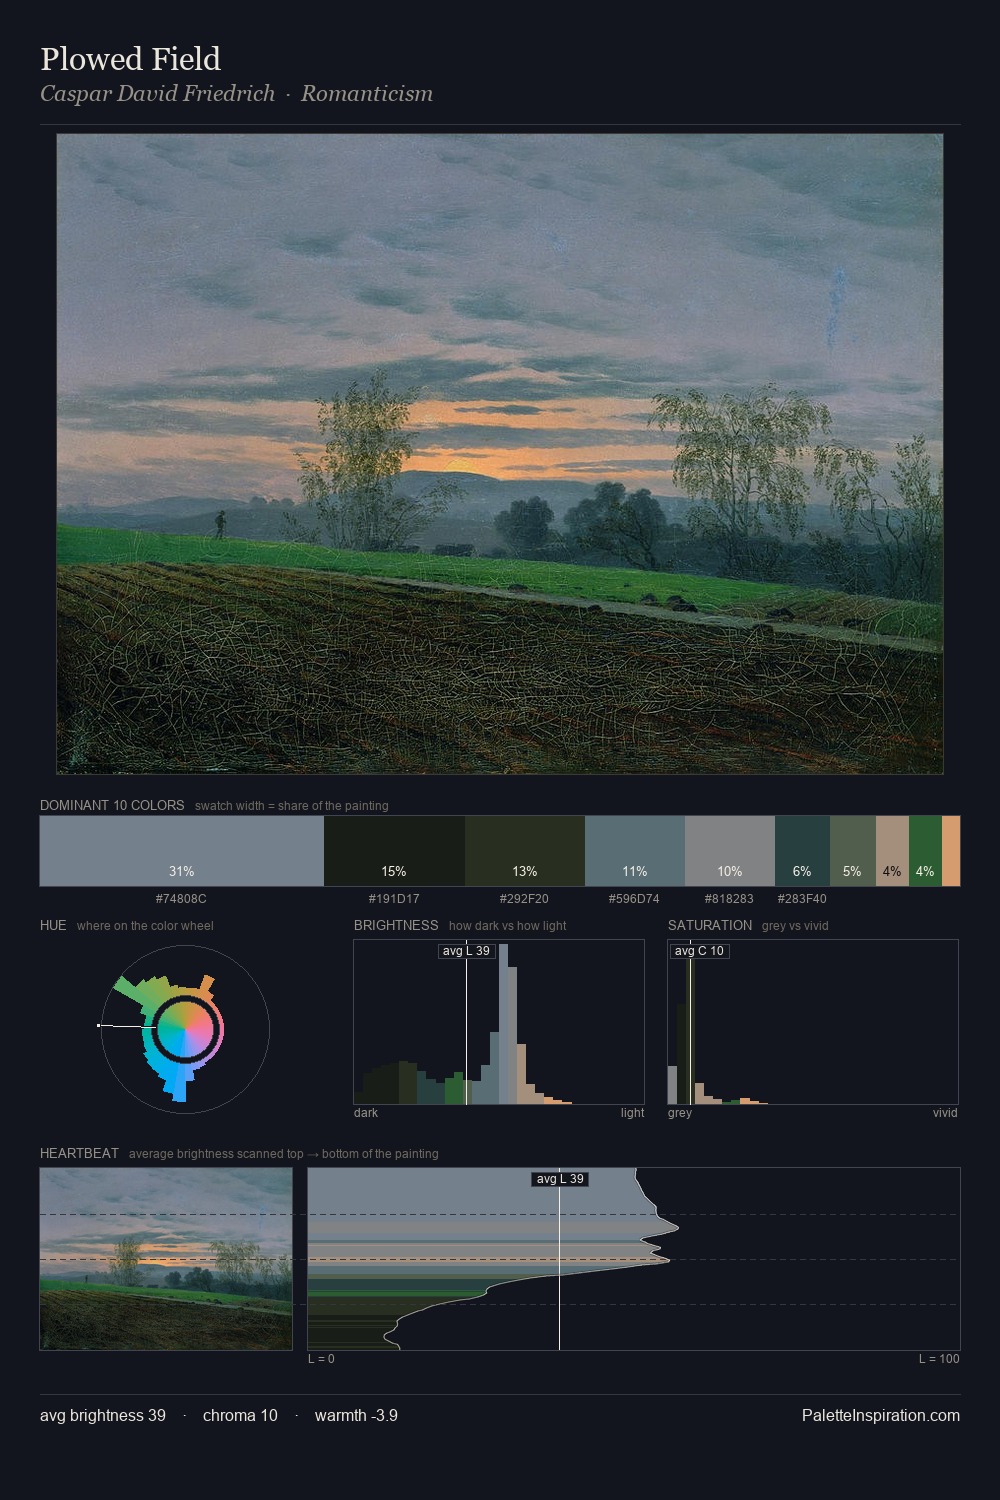Click the hue color wheel chart

[x=185, y=1029]
